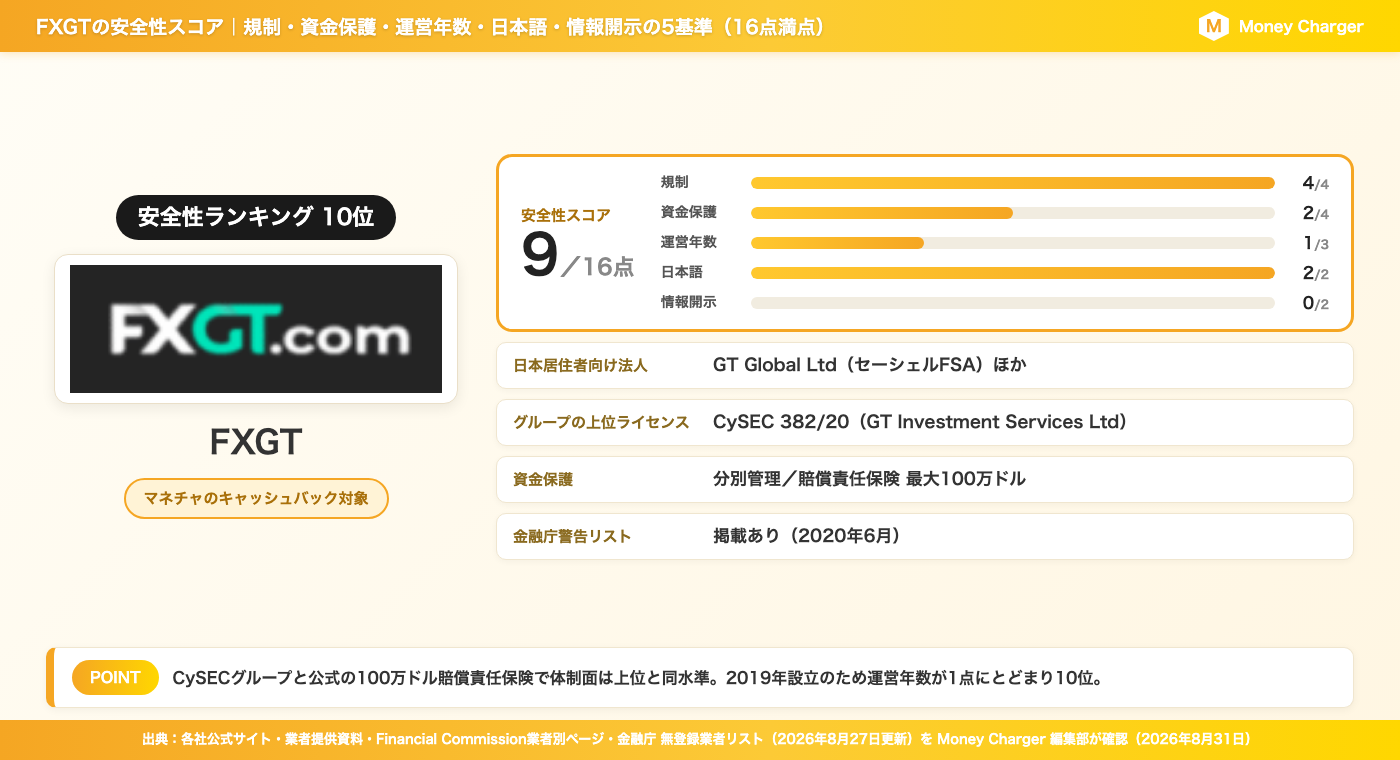Click the 日本語 score progress bar
Viewport: 1400px width, 760px height.
pyautogui.click(x=1012, y=273)
